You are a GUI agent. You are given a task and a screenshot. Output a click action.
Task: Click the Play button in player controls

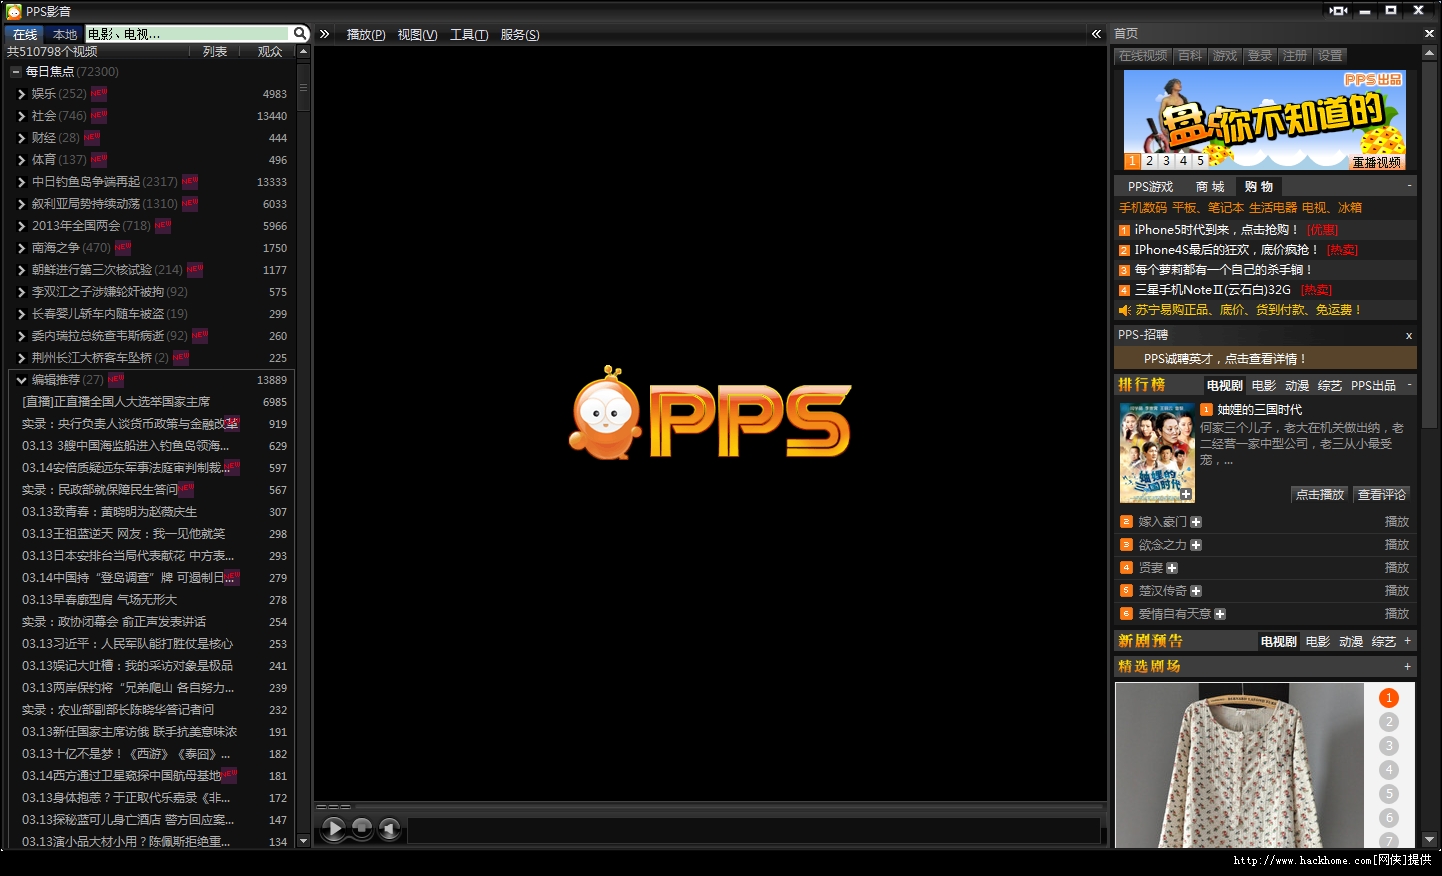(x=334, y=828)
